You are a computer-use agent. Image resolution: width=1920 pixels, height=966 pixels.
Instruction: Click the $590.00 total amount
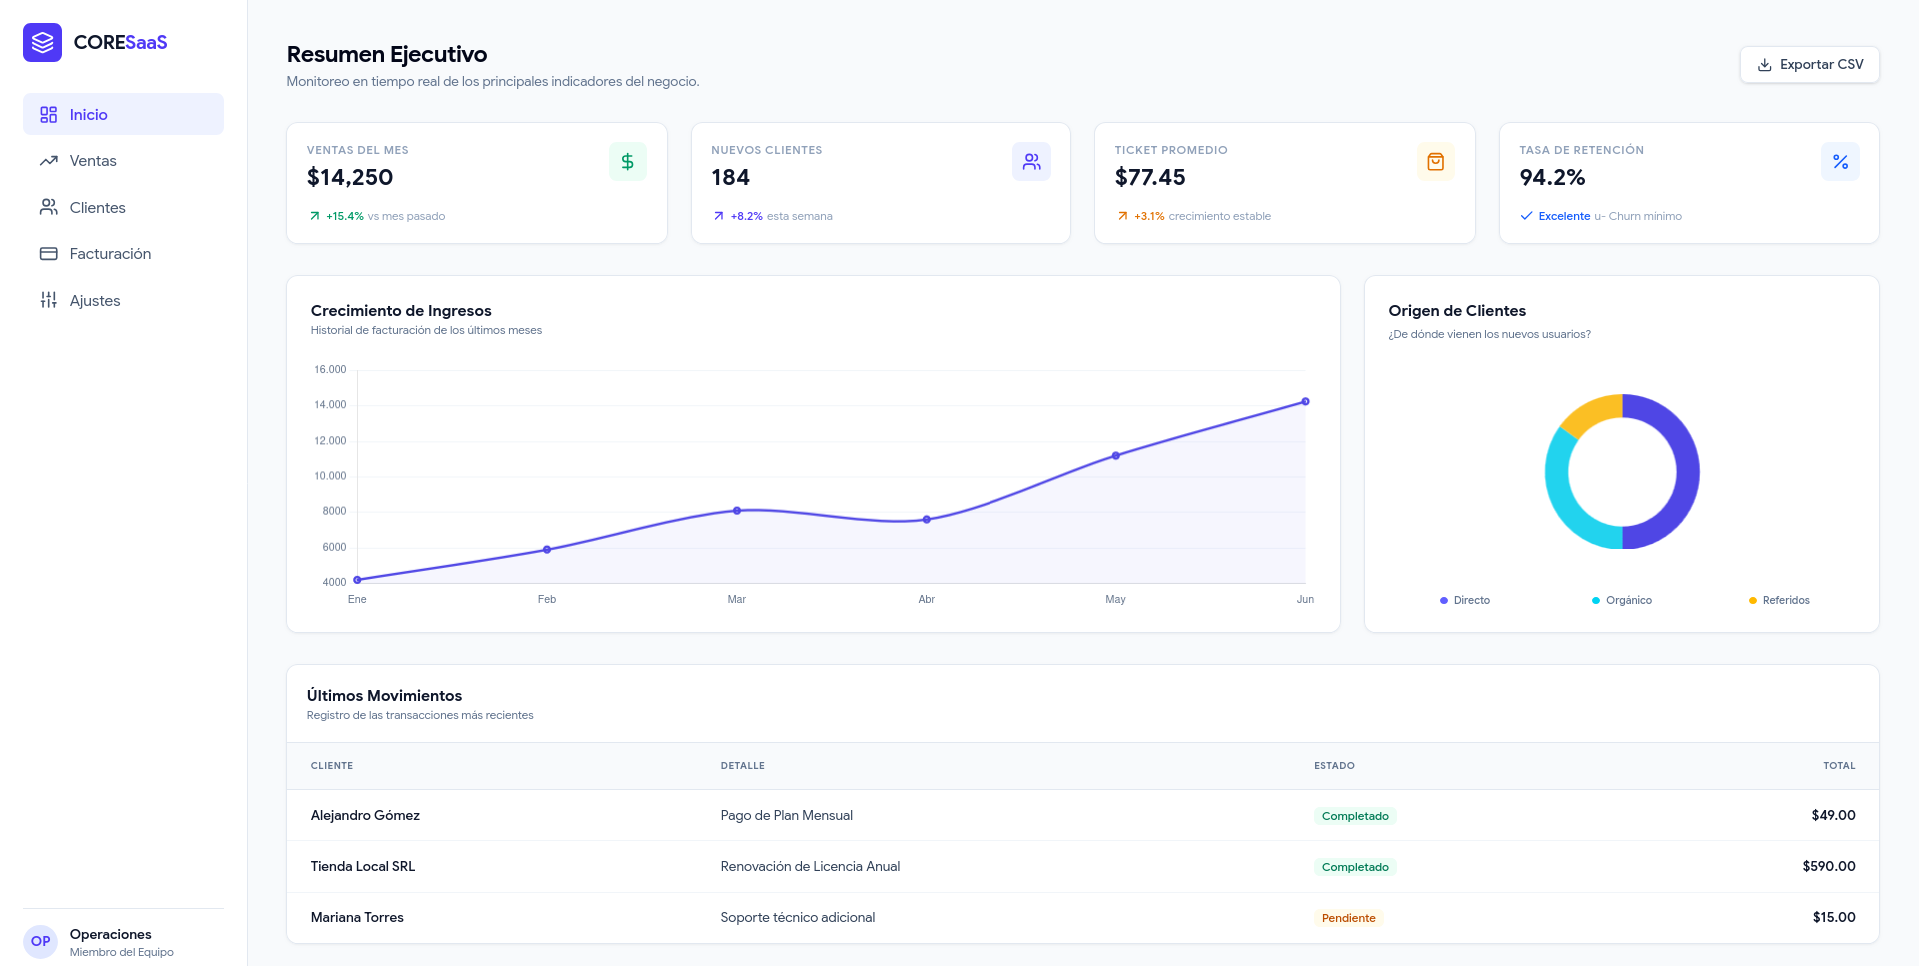[x=1829, y=867]
